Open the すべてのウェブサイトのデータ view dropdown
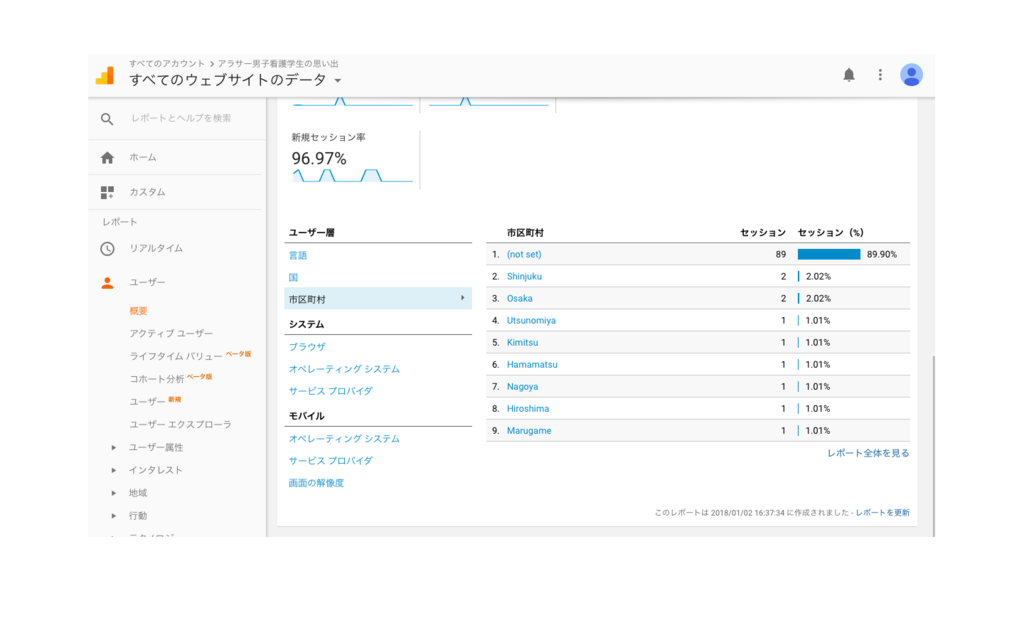1024x640 pixels. click(x=338, y=81)
